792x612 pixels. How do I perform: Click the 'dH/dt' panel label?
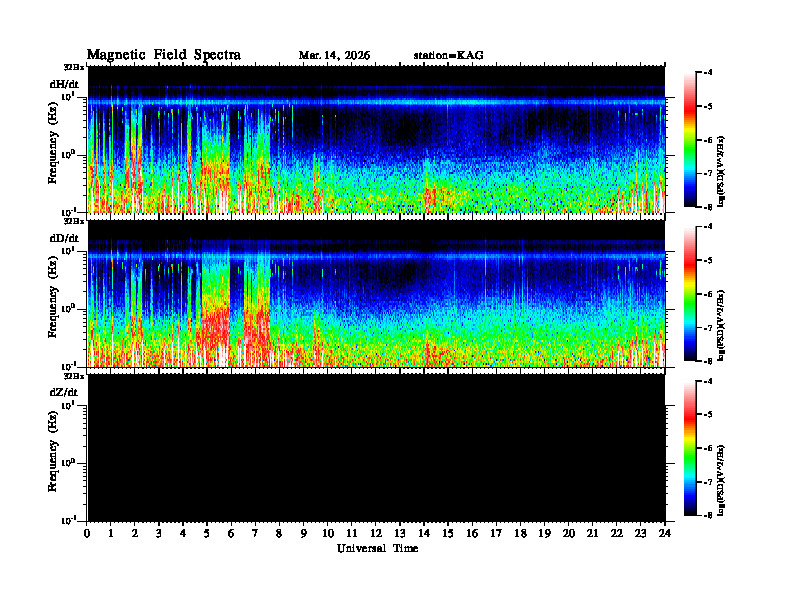tap(64, 84)
